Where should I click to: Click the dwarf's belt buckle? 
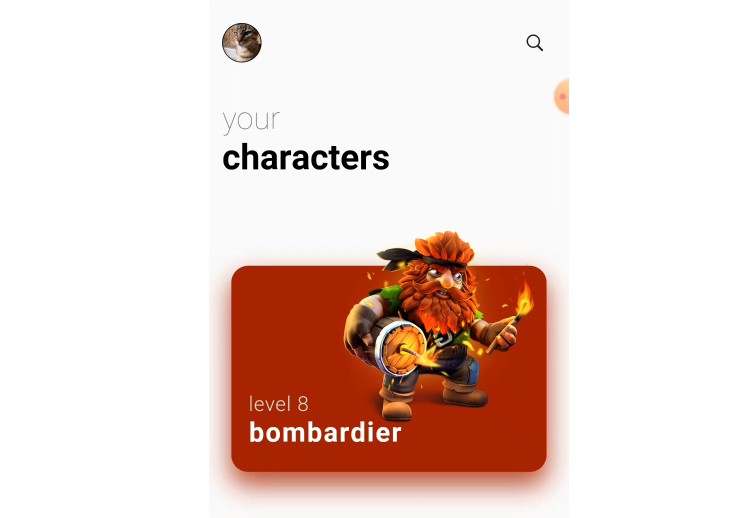(441, 339)
